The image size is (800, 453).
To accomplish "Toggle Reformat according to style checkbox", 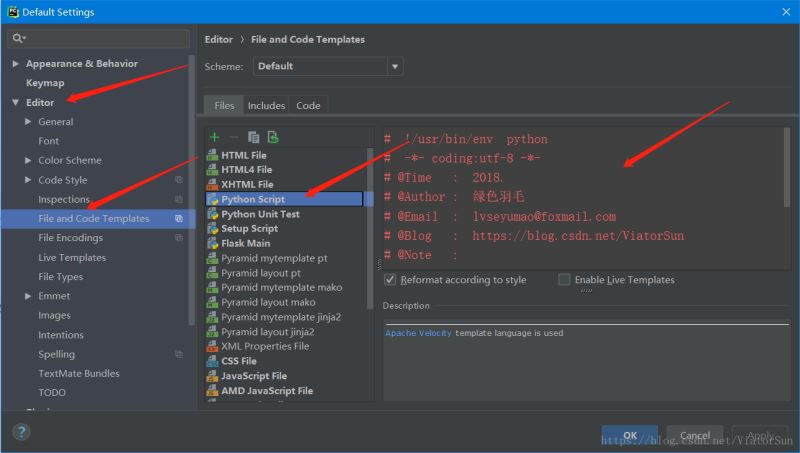I will (x=390, y=280).
